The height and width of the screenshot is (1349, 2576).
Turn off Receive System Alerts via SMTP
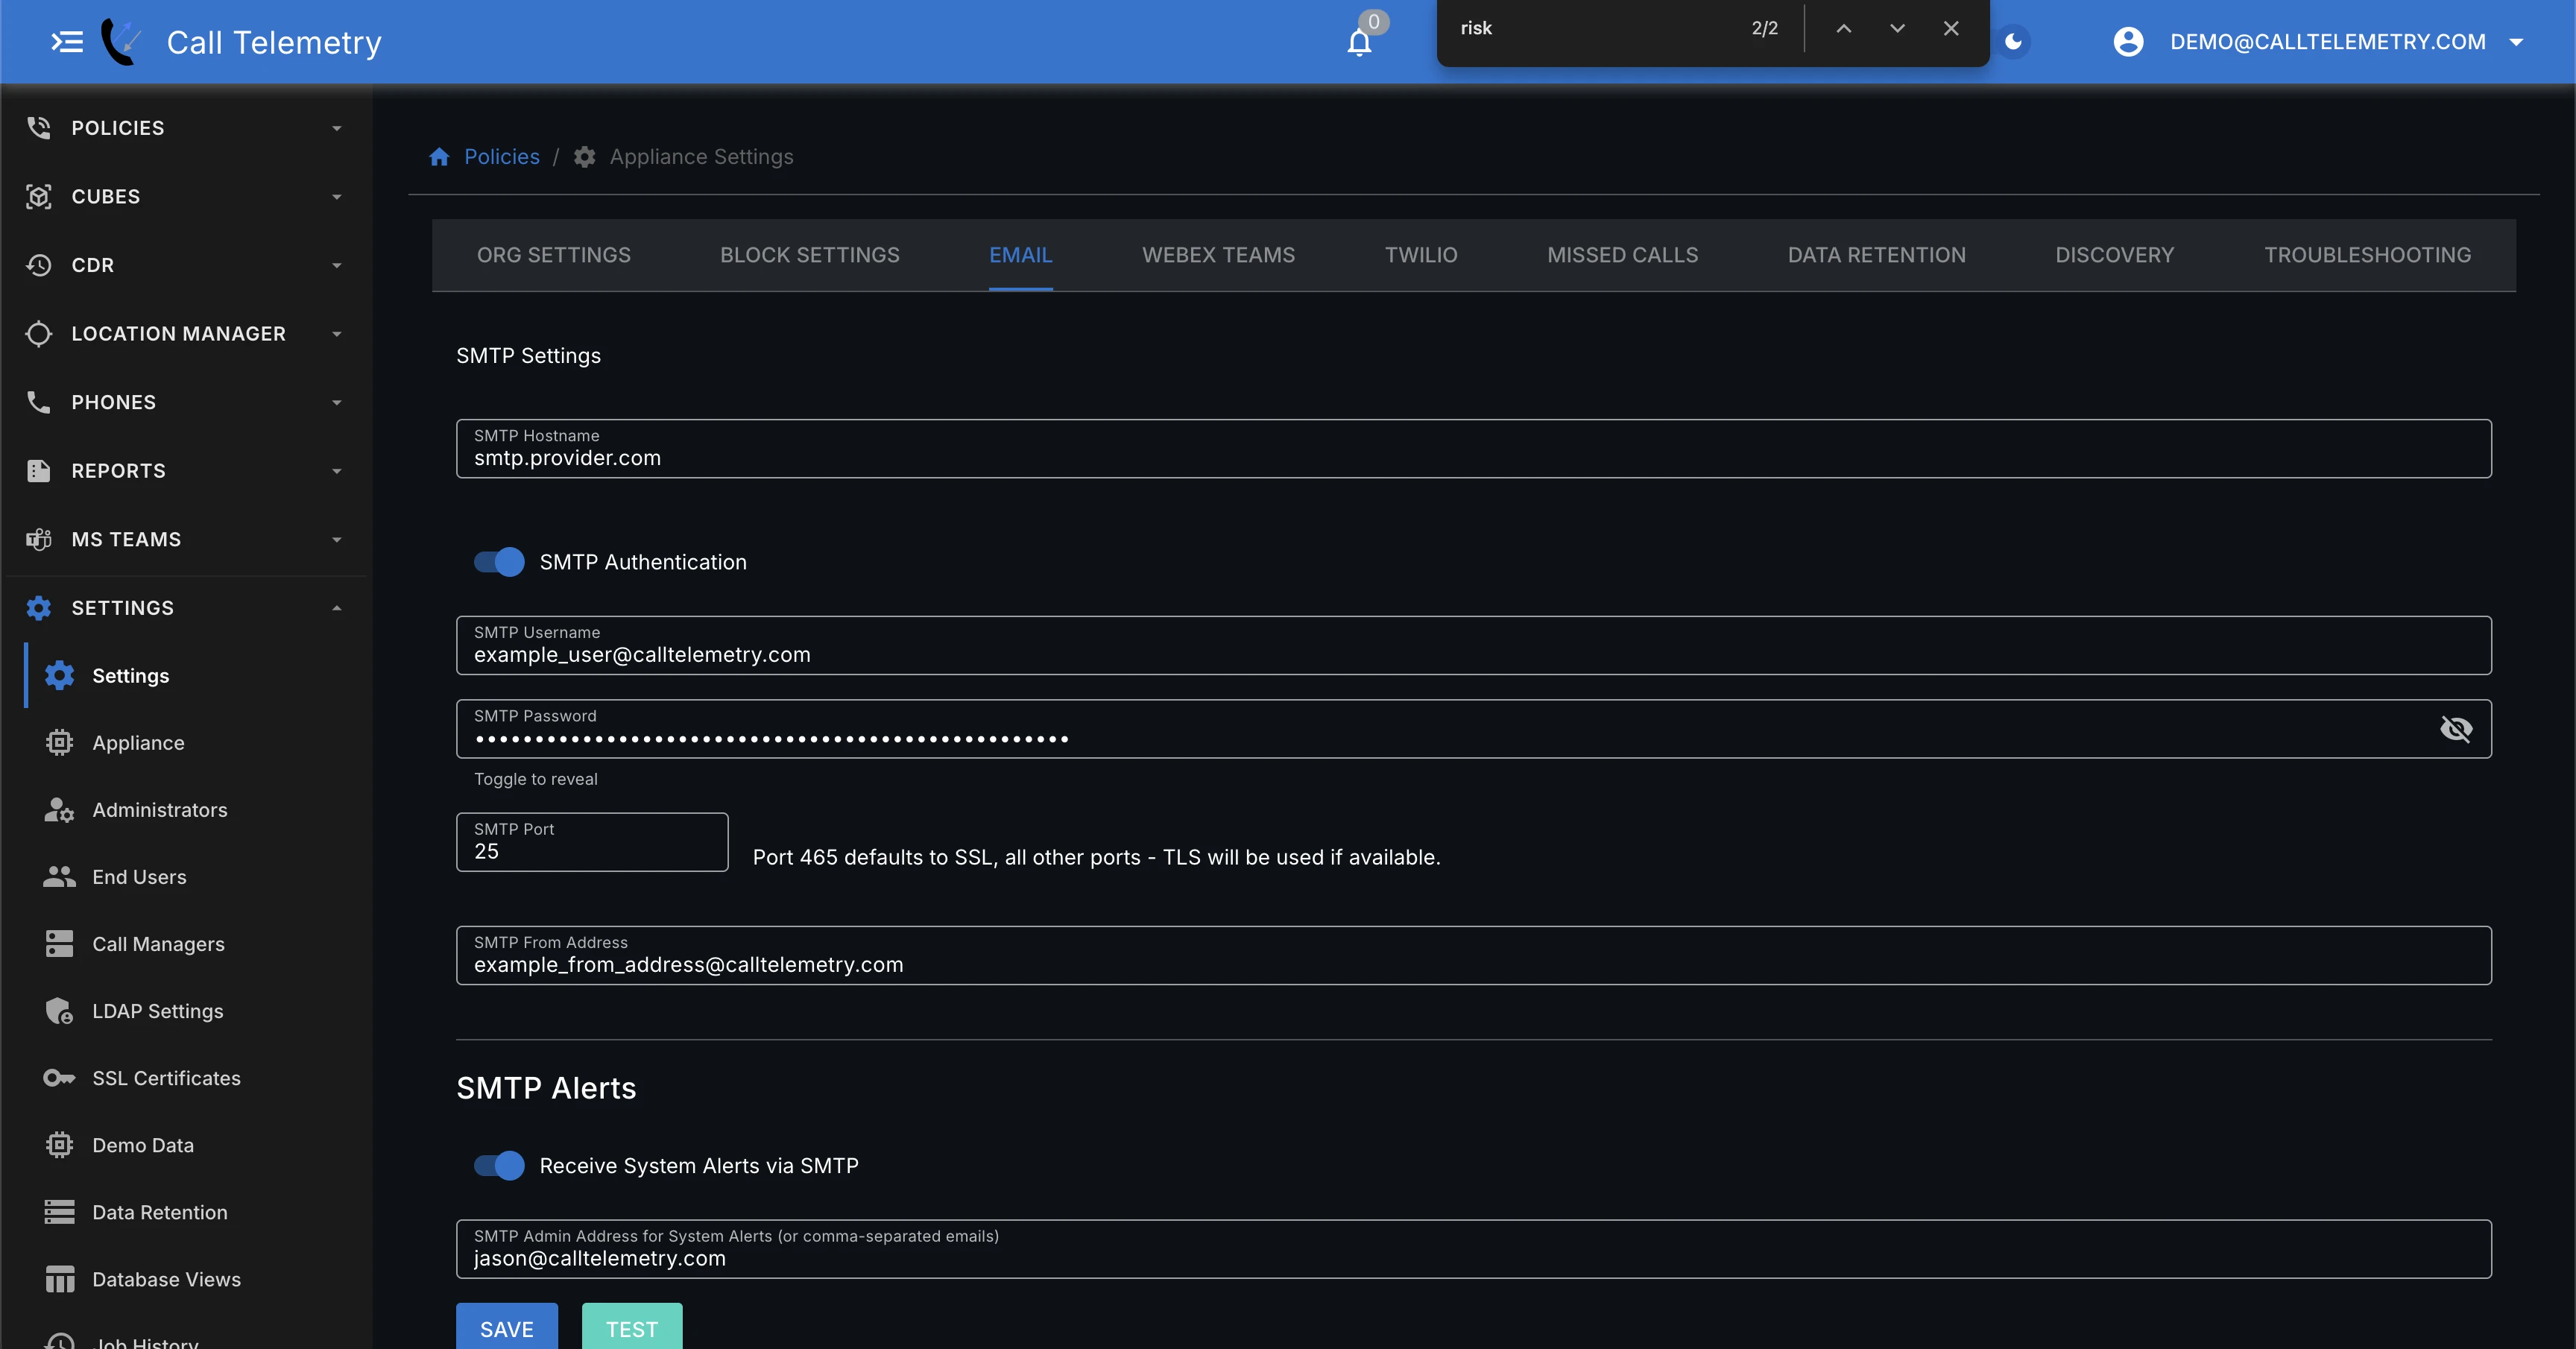coord(499,1166)
